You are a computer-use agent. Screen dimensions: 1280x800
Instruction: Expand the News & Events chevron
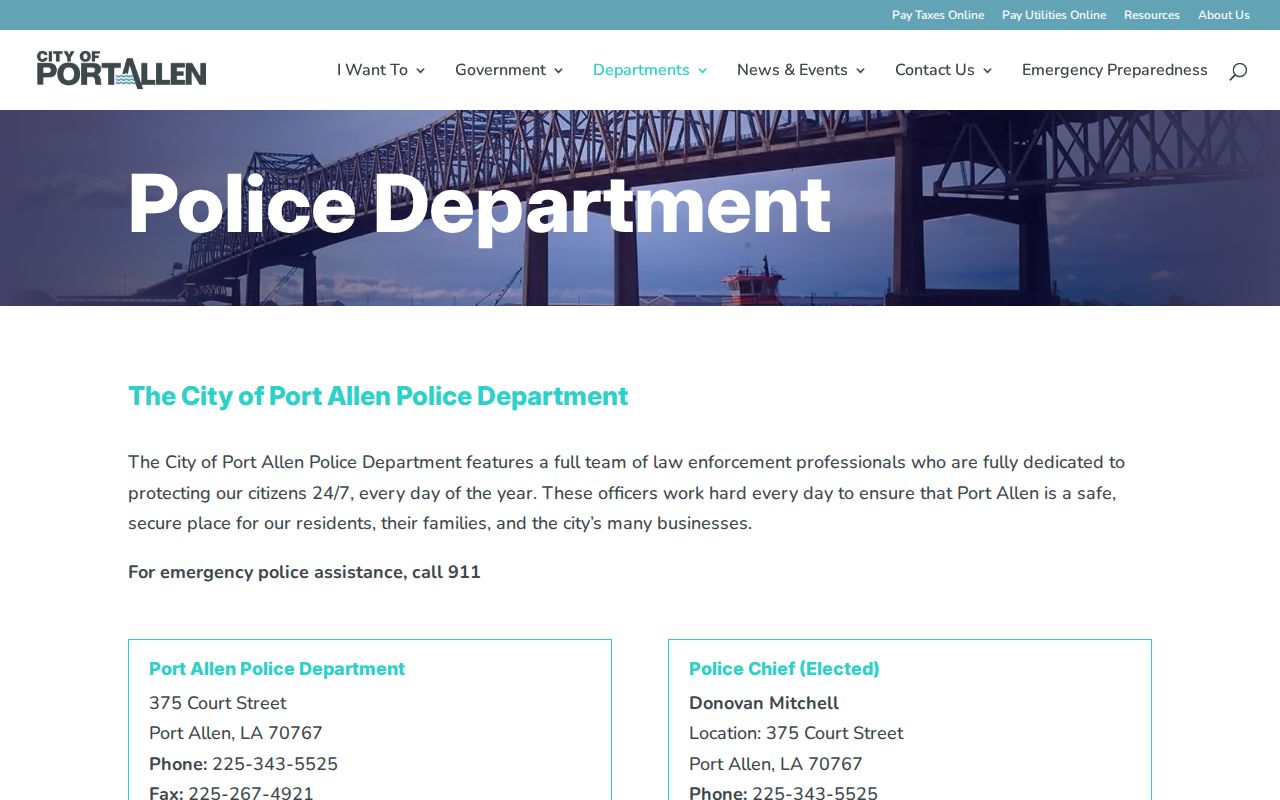pos(860,71)
